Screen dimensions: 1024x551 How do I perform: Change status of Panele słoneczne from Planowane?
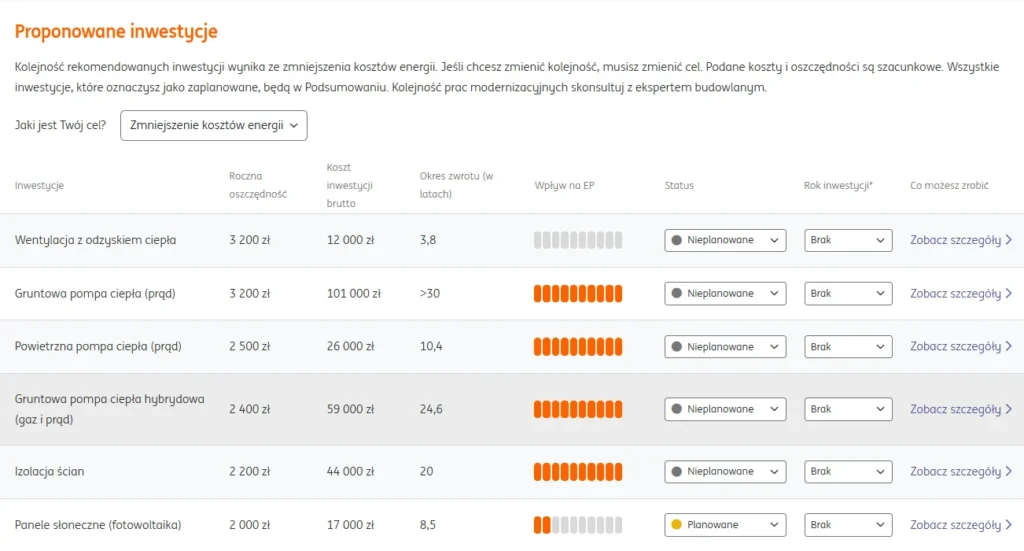[725, 525]
